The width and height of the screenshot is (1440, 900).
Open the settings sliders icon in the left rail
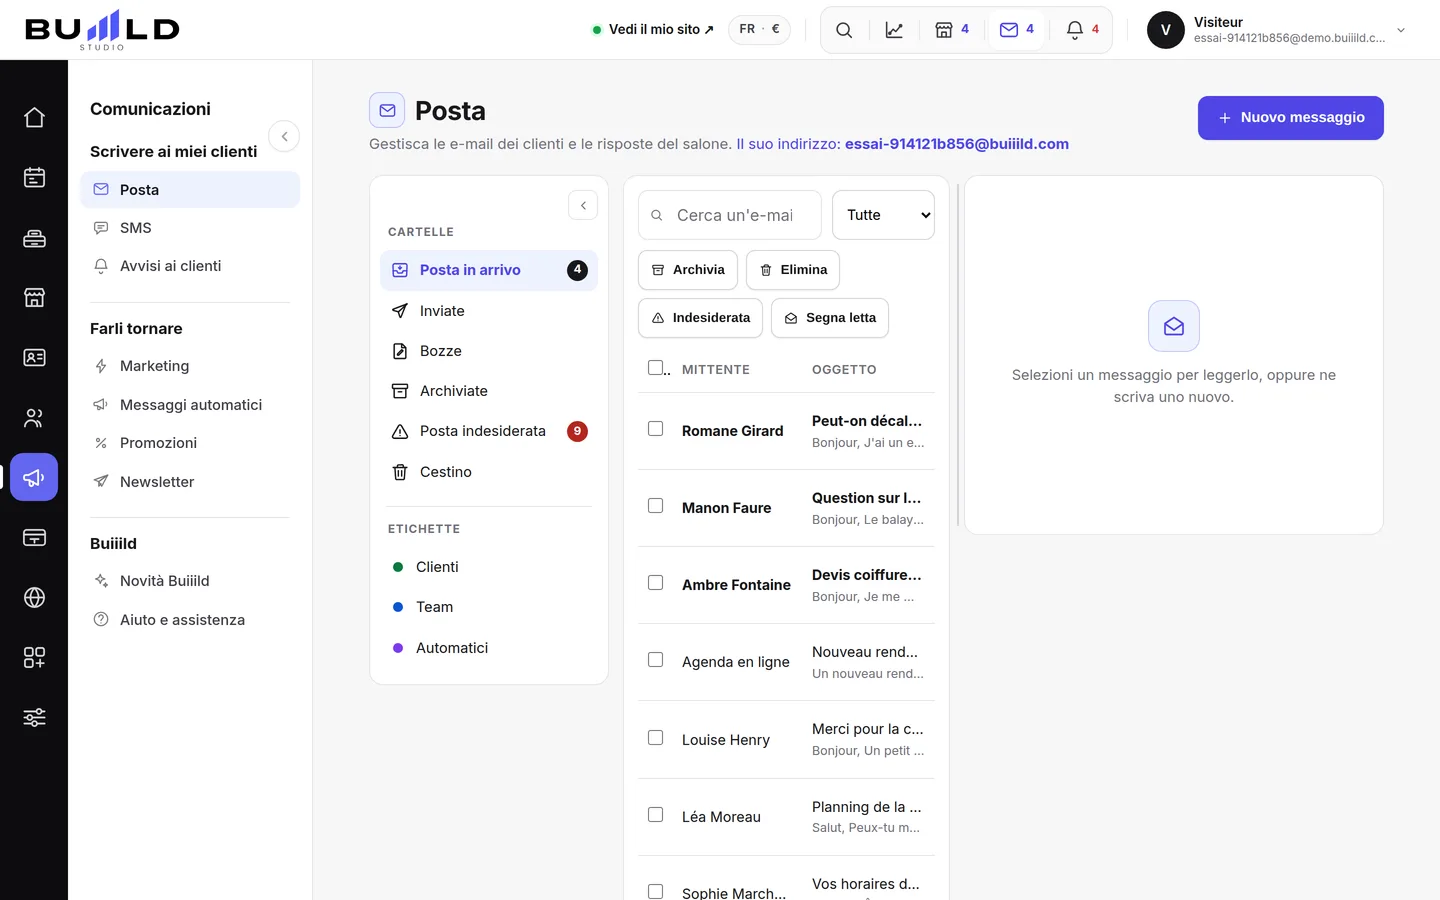[x=34, y=717]
